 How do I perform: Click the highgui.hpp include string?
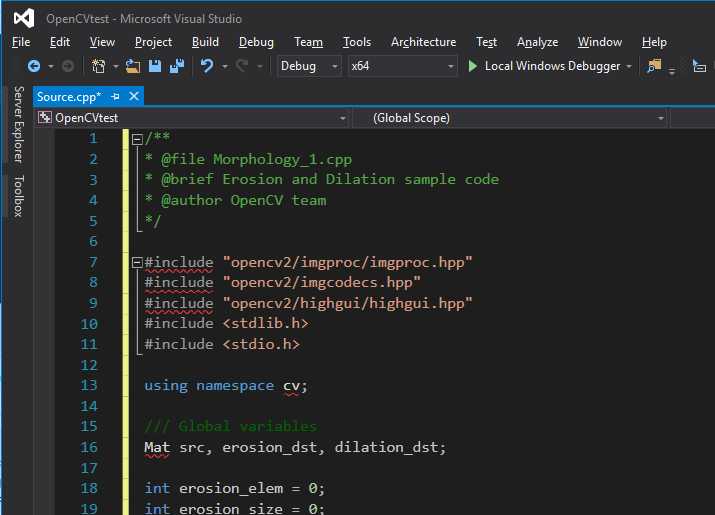click(x=347, y=303)
